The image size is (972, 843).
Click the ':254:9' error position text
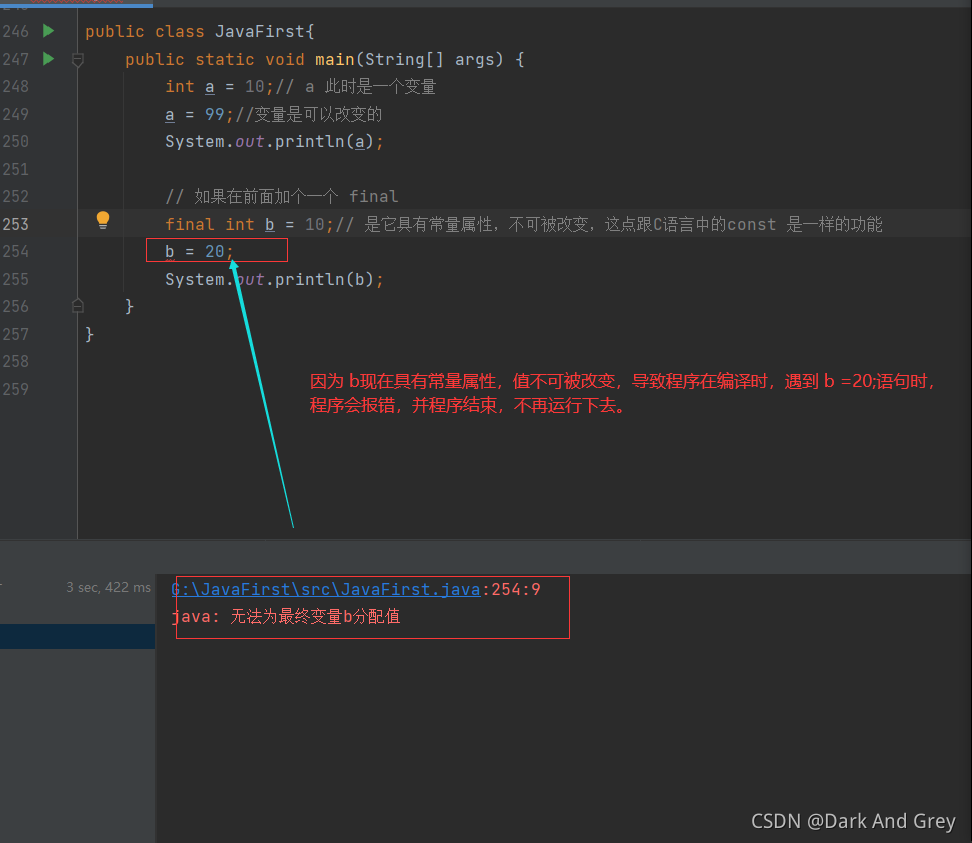(x=511, y=589)
